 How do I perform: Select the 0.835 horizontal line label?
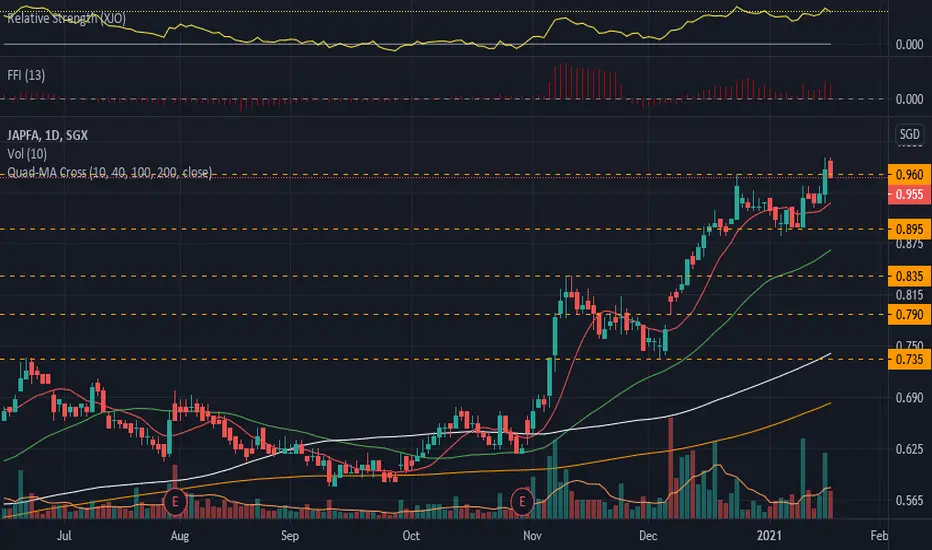click(909, 276)
